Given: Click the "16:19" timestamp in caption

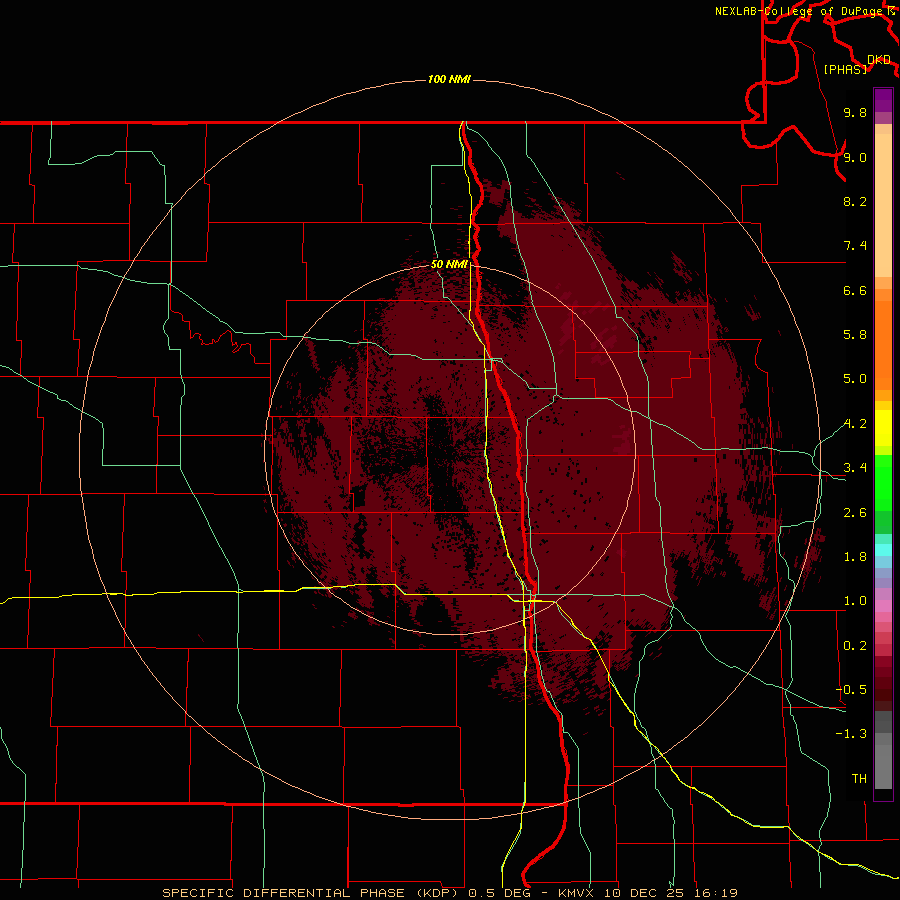Looking at the screenshot, I should pyautogui.click(x=716, y=893).
